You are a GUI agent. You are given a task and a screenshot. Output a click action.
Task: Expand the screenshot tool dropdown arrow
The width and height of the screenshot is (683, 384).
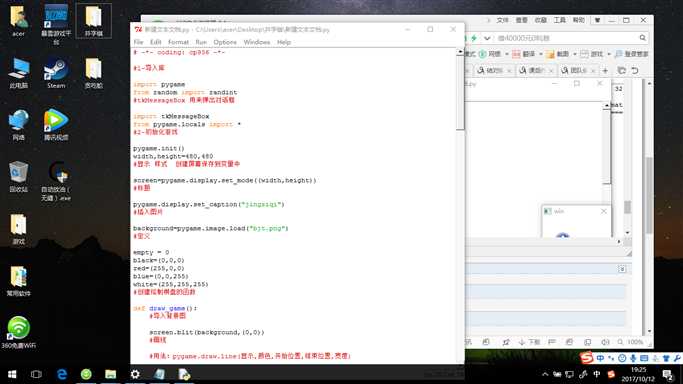(x=575, y=54)
